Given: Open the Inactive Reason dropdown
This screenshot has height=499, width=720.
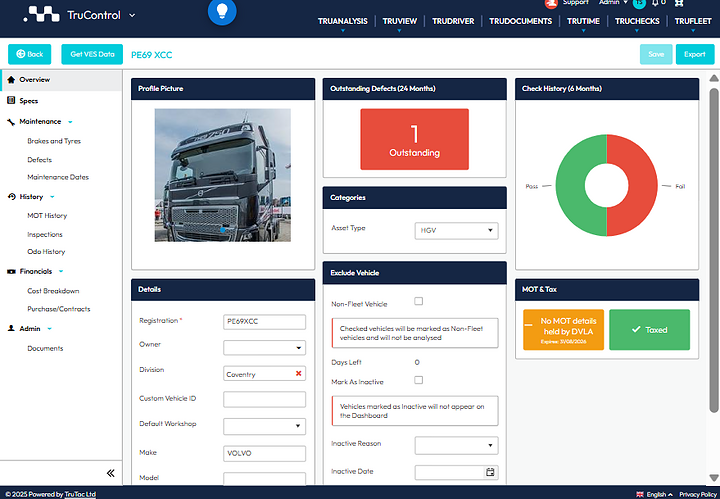Looking at the screenshot, I should click(x=456, y=445).
